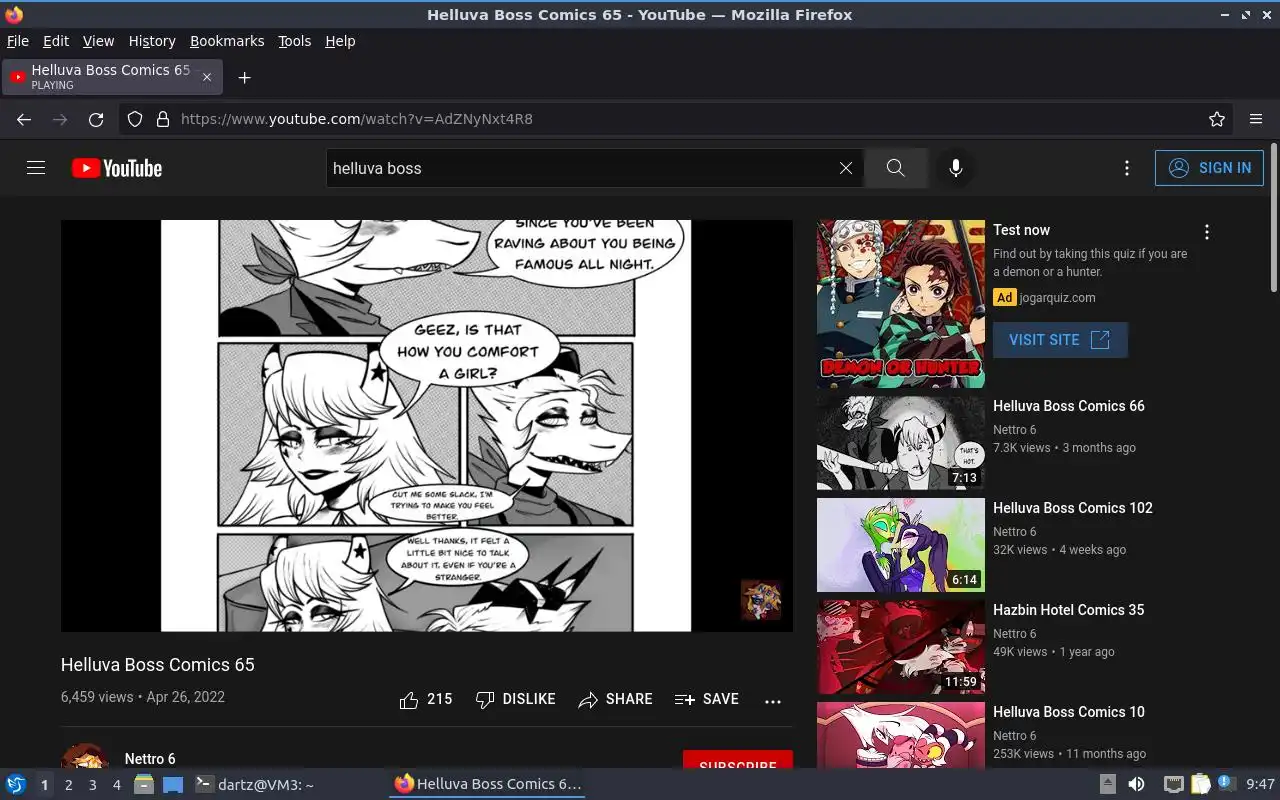Click the Firefox taskbar entry
The width and height of the screenshot is (1280, 800).
click(x=487, y=784)
